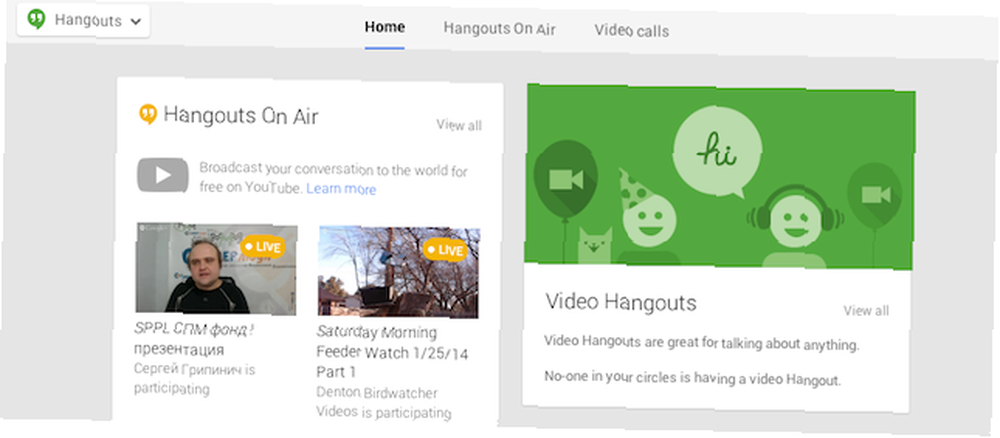Click 'Broadcast your conversation to the world' text

(334, 180)
